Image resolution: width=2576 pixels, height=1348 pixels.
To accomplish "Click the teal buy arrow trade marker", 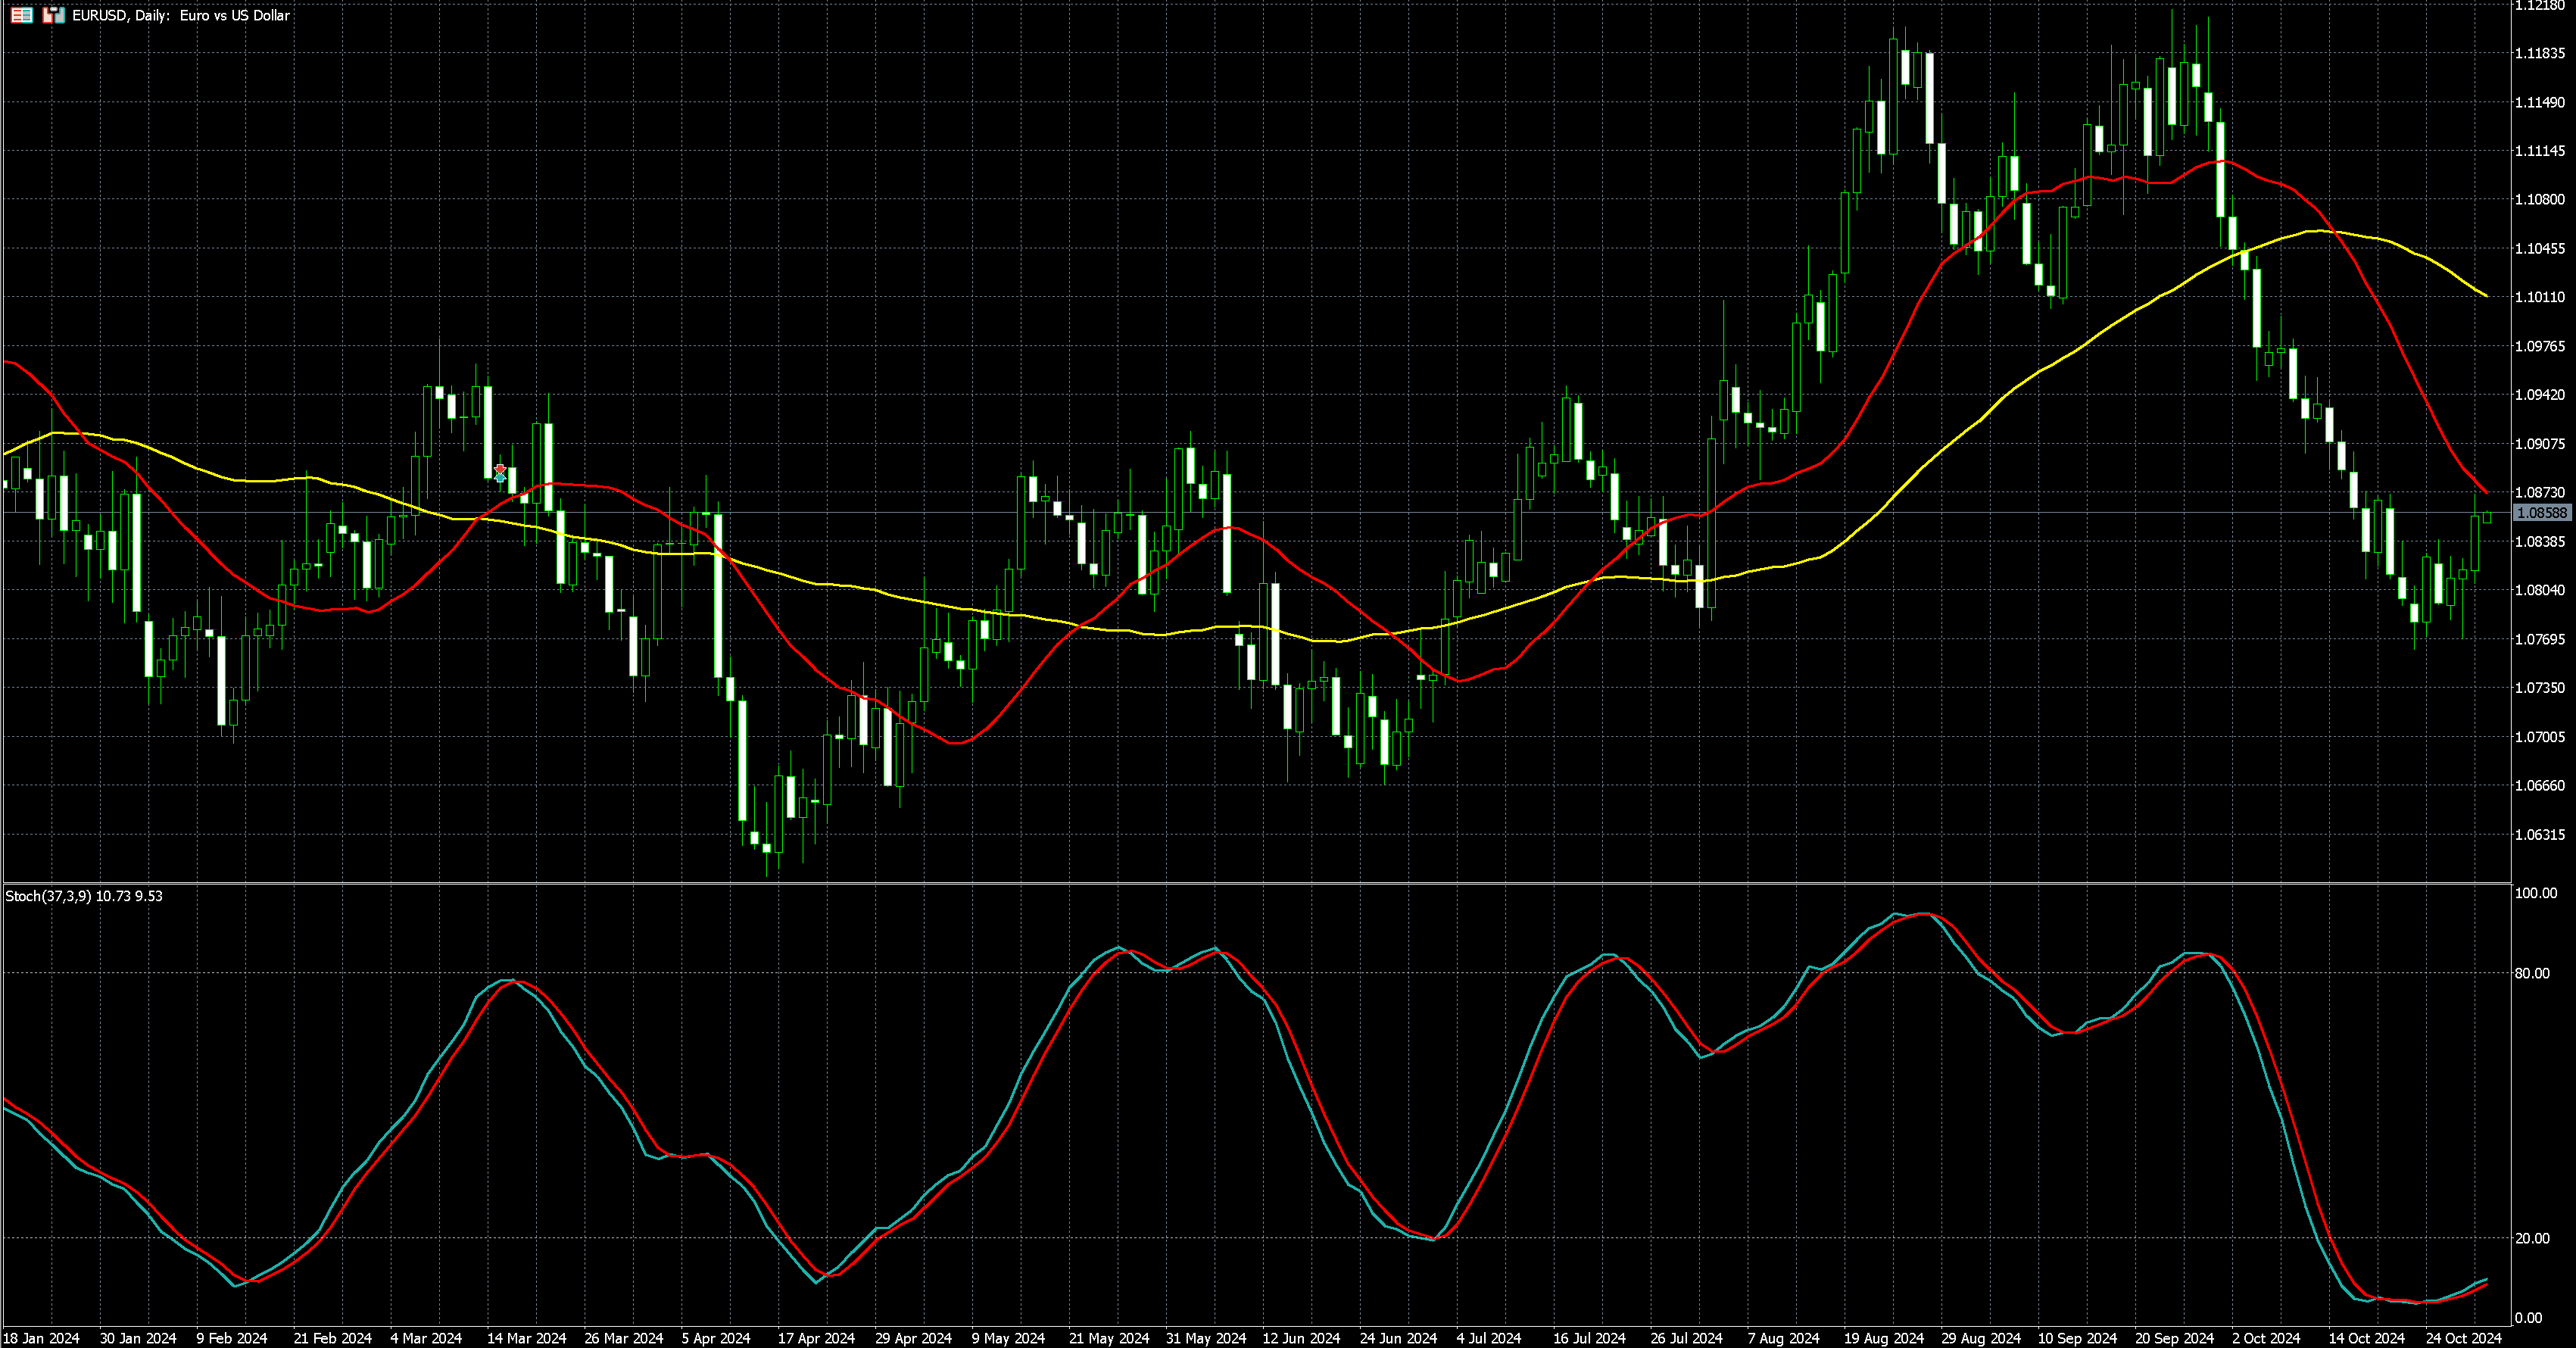I will coord(500,478).
